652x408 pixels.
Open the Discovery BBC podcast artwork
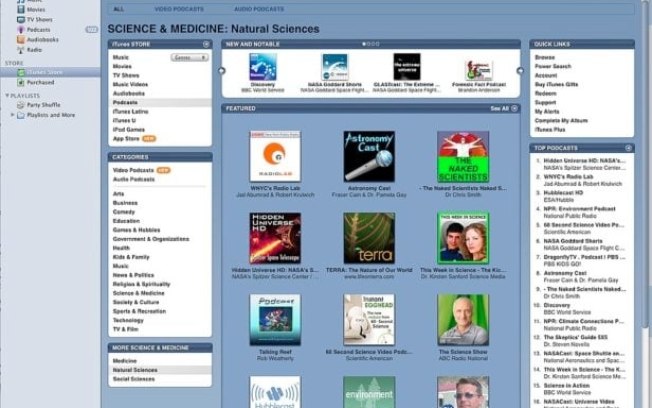263,67
